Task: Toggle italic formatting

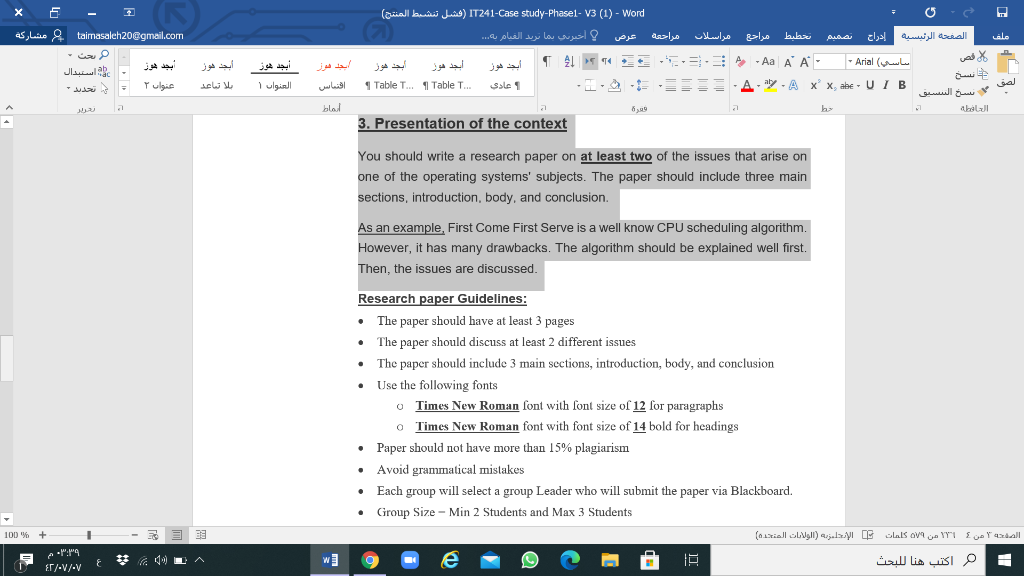Action: [885, 84]
